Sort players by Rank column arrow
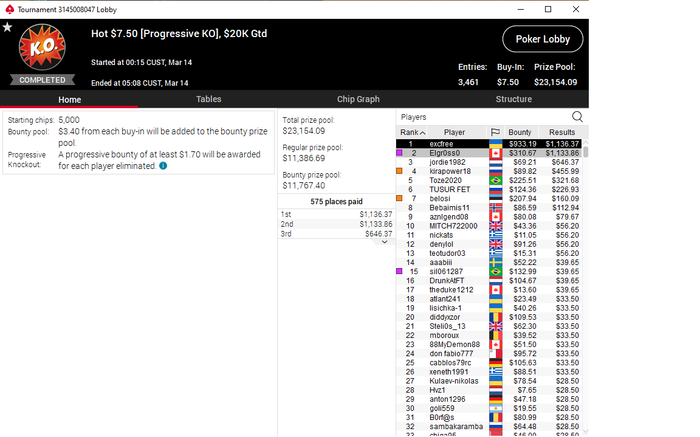The width and height of the screenshot is (700, 437). click(422, 133)
